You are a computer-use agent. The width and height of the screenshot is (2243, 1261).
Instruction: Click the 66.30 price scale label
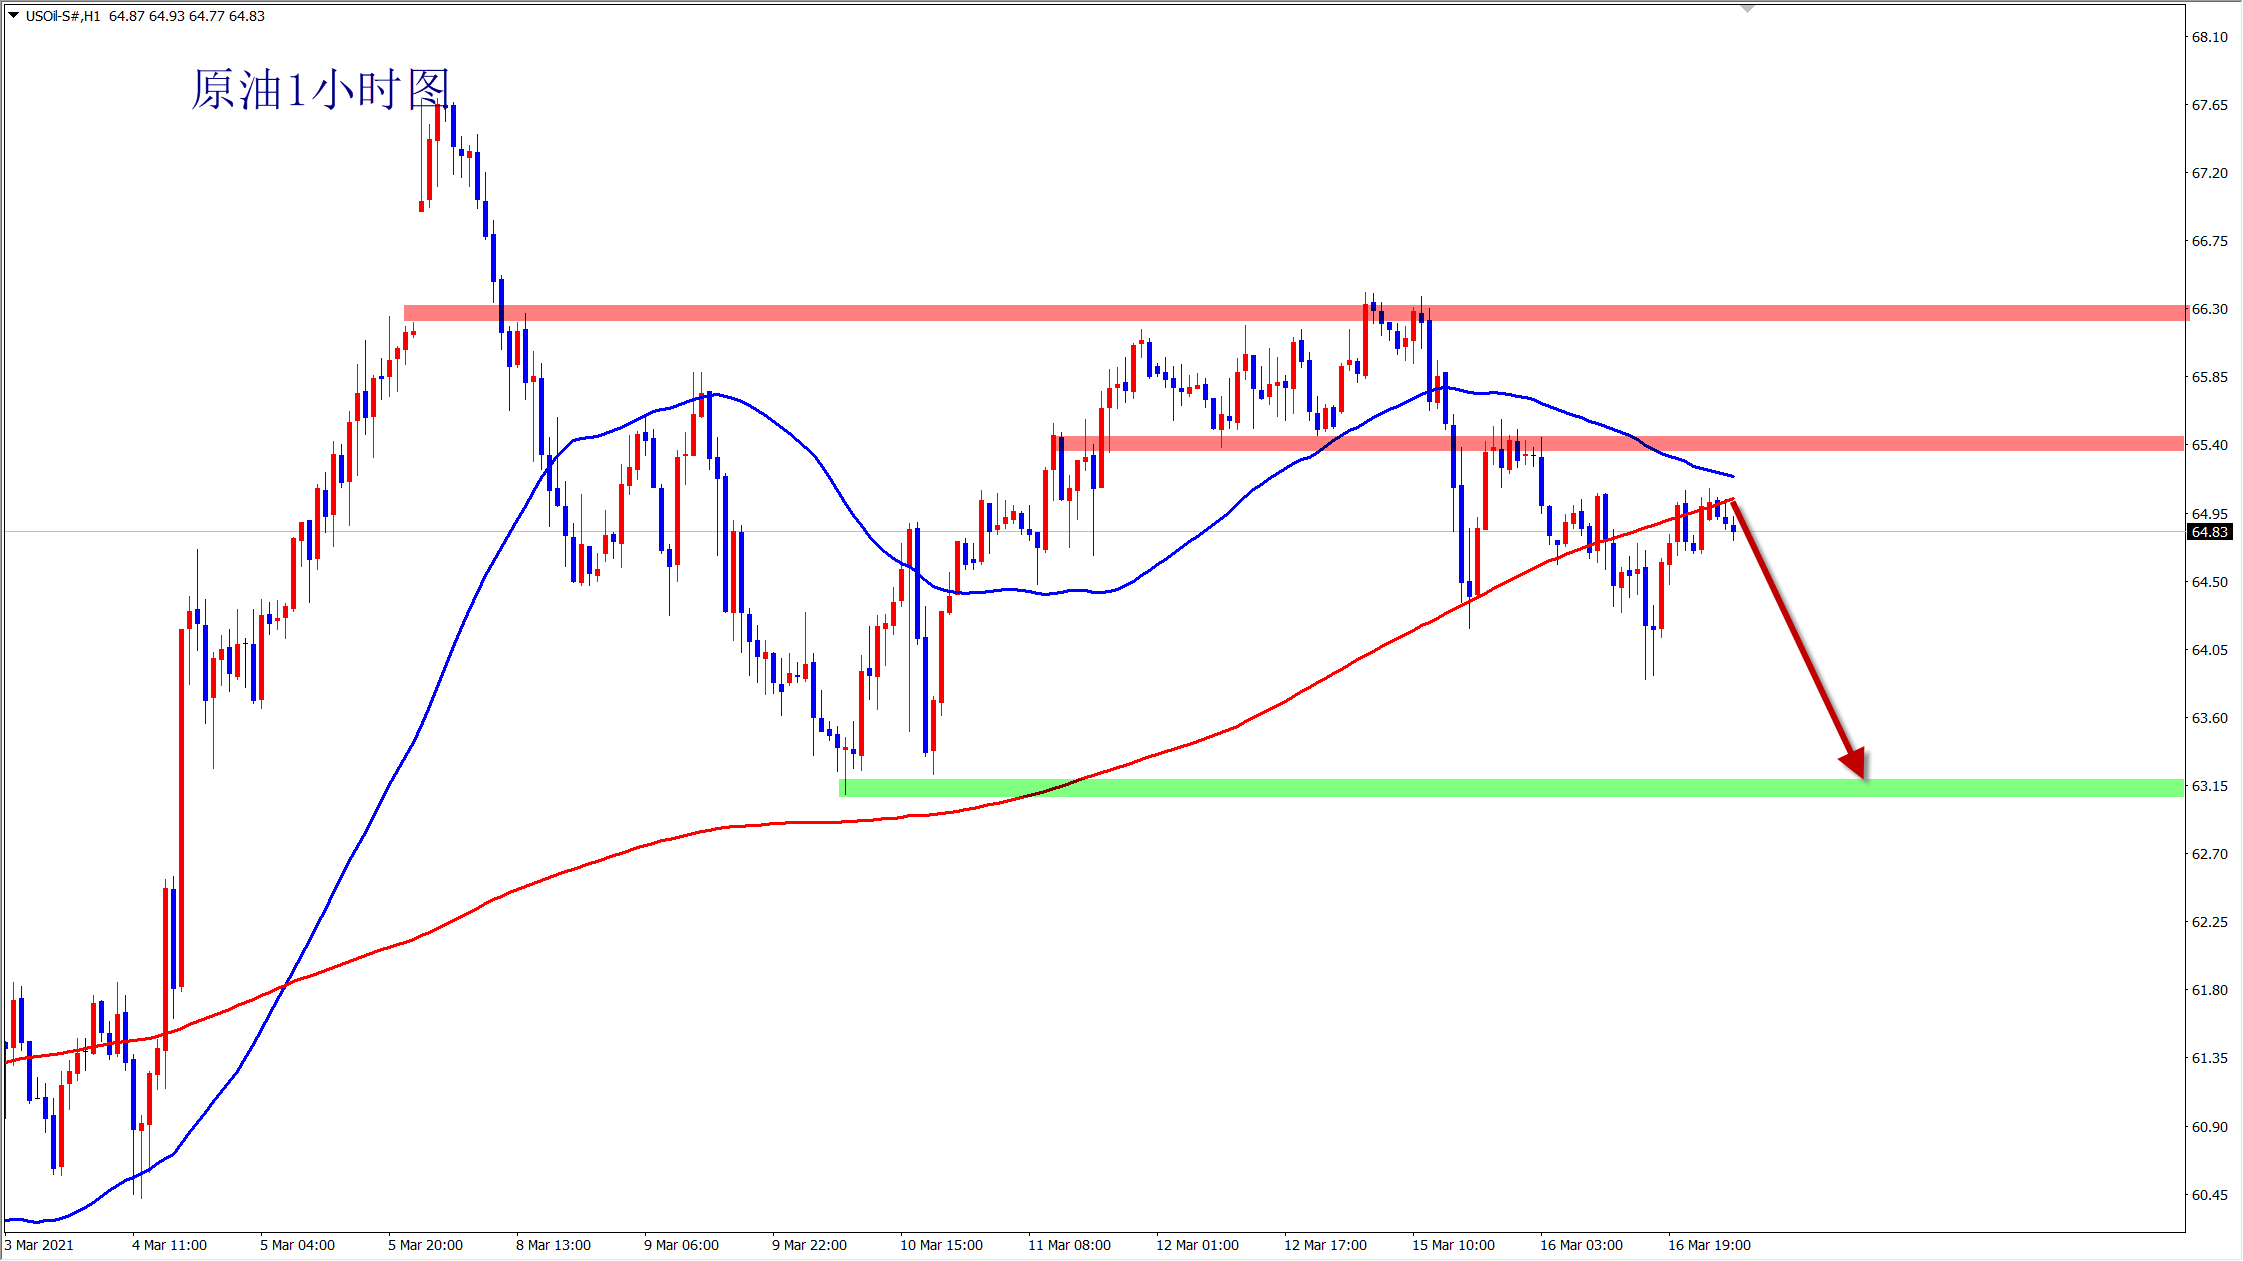tap(2209, 309)
